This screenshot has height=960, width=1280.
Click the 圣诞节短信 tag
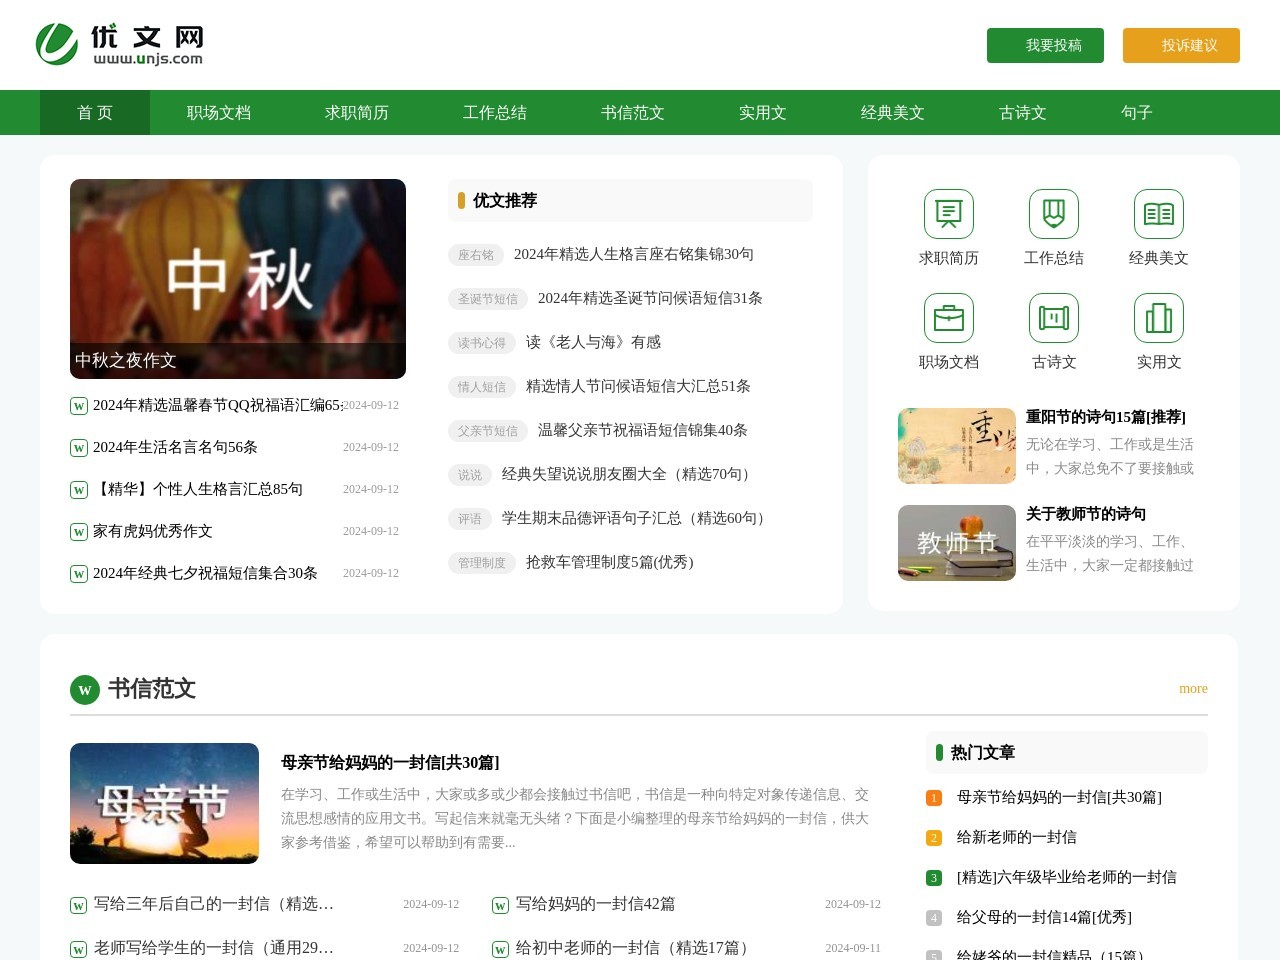[x=488, y=299]
